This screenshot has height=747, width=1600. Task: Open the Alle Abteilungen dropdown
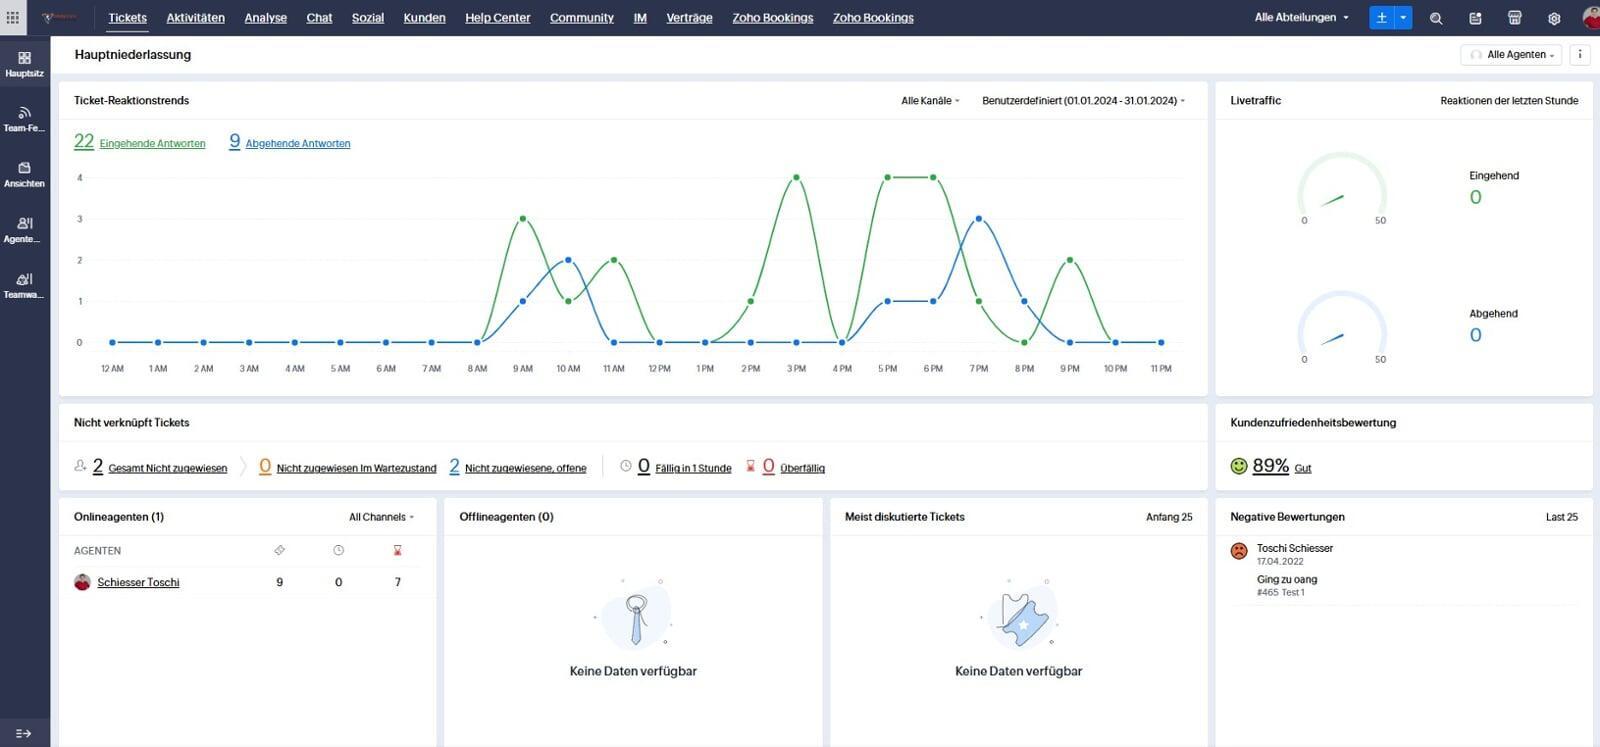pyautogui.click(x=1301, y=18)
